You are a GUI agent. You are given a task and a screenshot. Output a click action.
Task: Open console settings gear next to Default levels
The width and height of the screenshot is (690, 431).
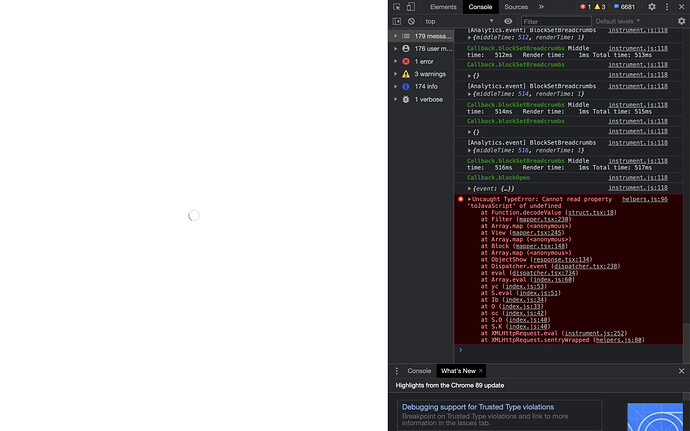[682, 21]
